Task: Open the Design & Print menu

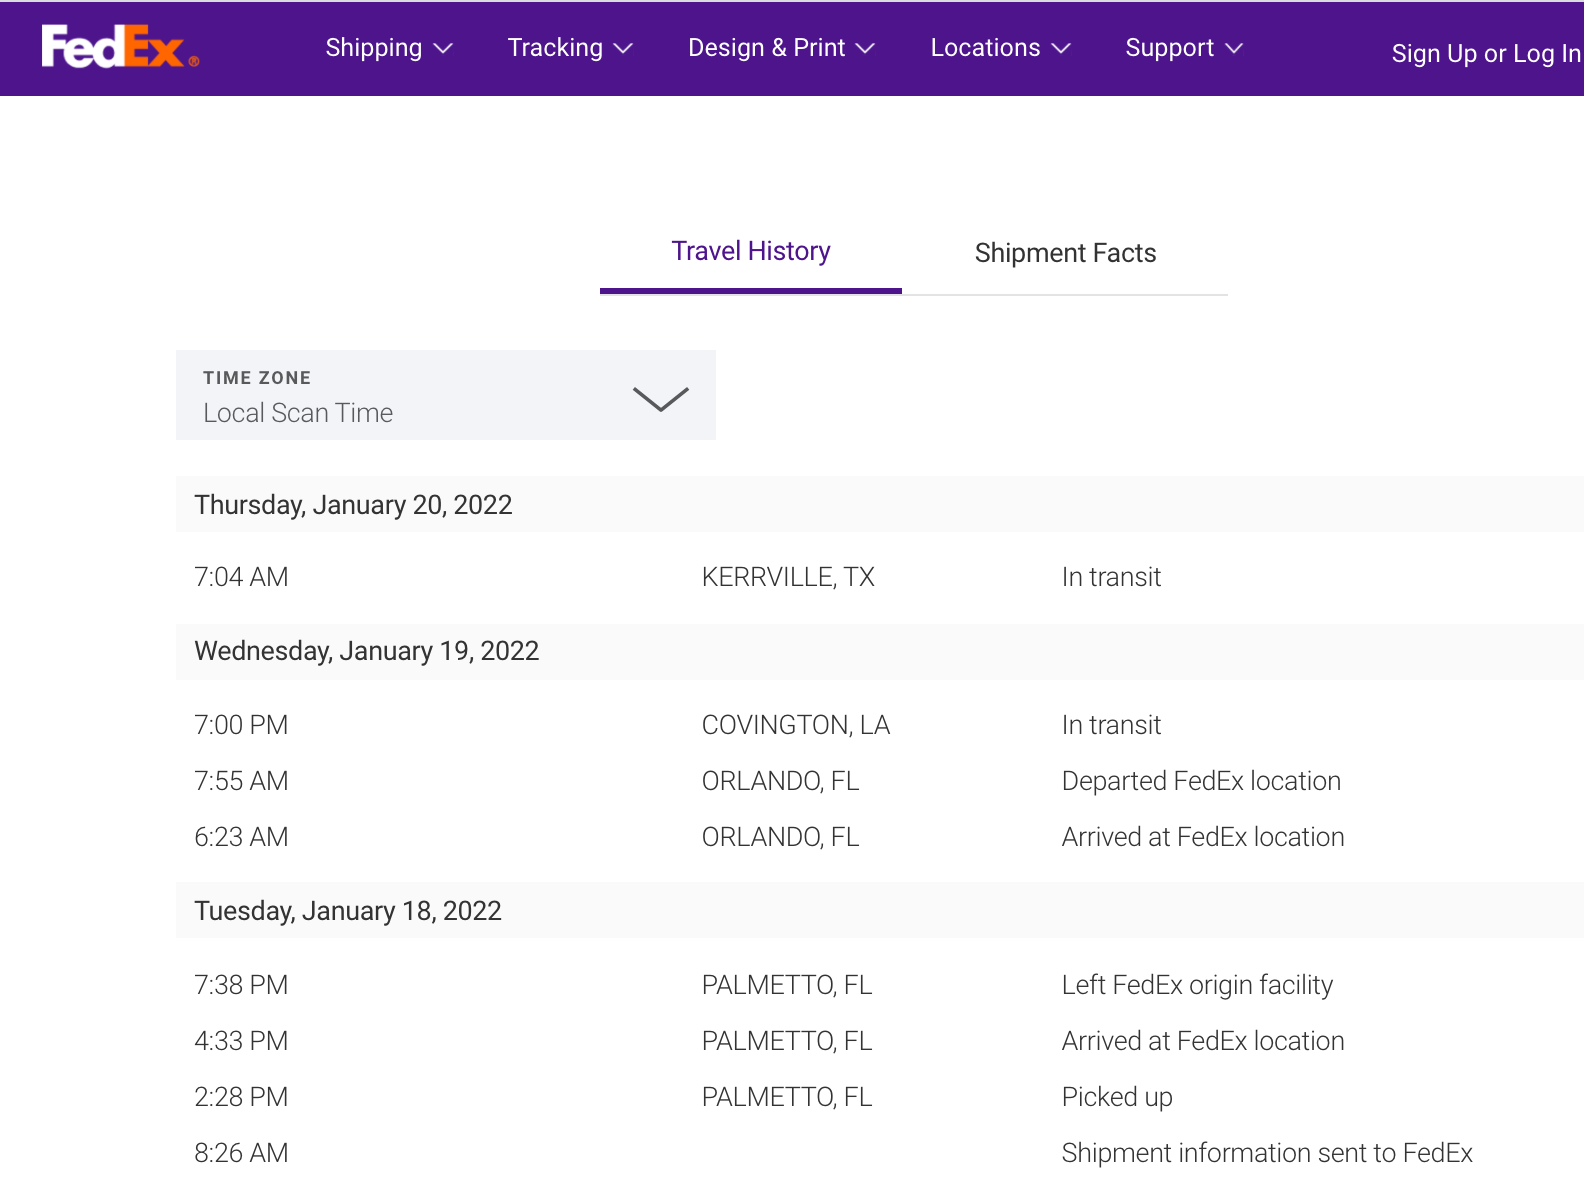Action: click(782, 48)
